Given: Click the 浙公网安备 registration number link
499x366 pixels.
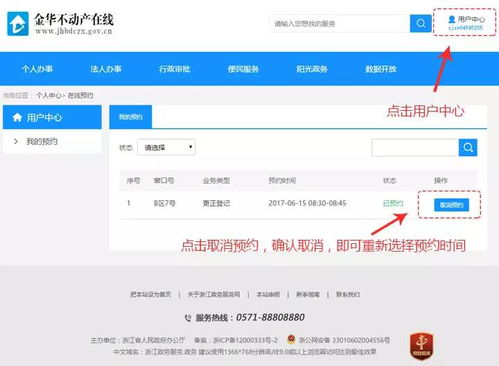Looking at the screenshot, I should coord(344,340).
